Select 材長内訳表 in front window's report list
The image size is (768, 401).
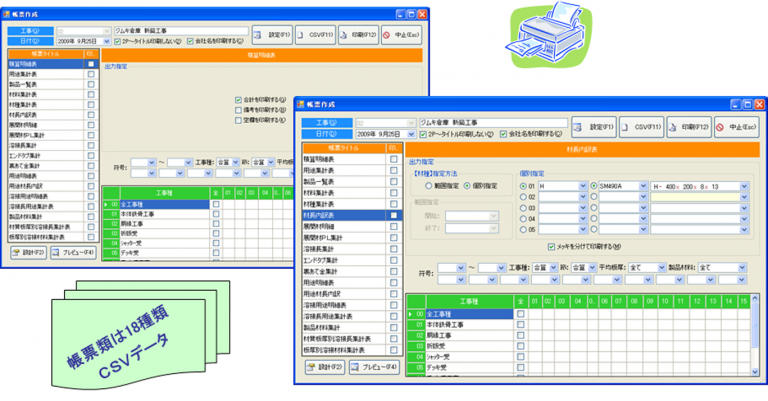pos(345,215)
